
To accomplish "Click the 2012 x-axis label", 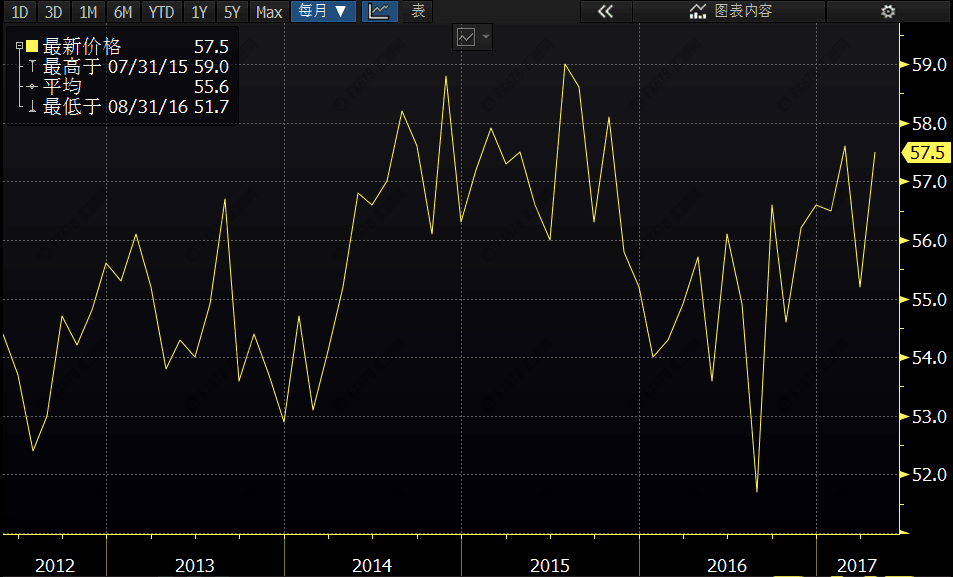I will [x=55, y=565].
